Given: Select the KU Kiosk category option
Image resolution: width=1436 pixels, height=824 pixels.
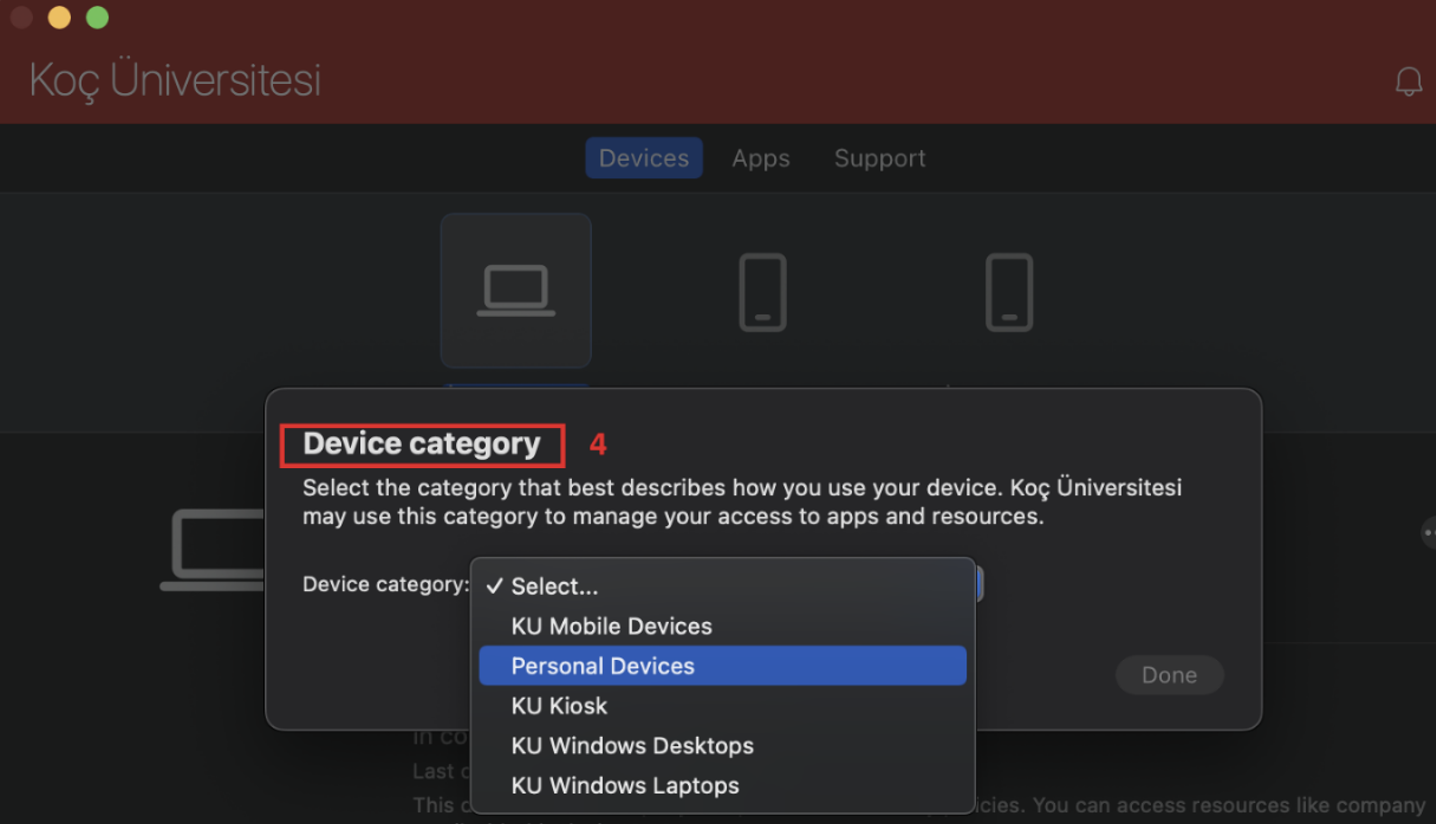Looking at the screenshot, I should tap(559, 705).
